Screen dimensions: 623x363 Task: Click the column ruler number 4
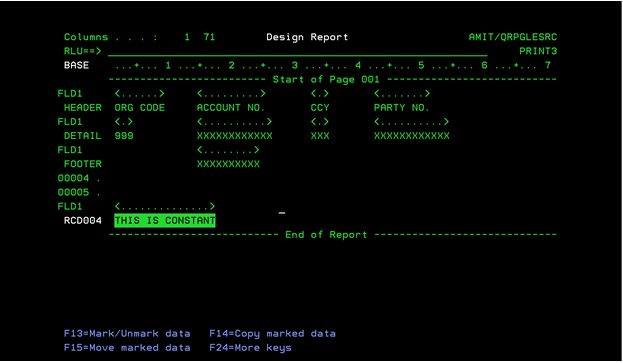coord(358,65)
